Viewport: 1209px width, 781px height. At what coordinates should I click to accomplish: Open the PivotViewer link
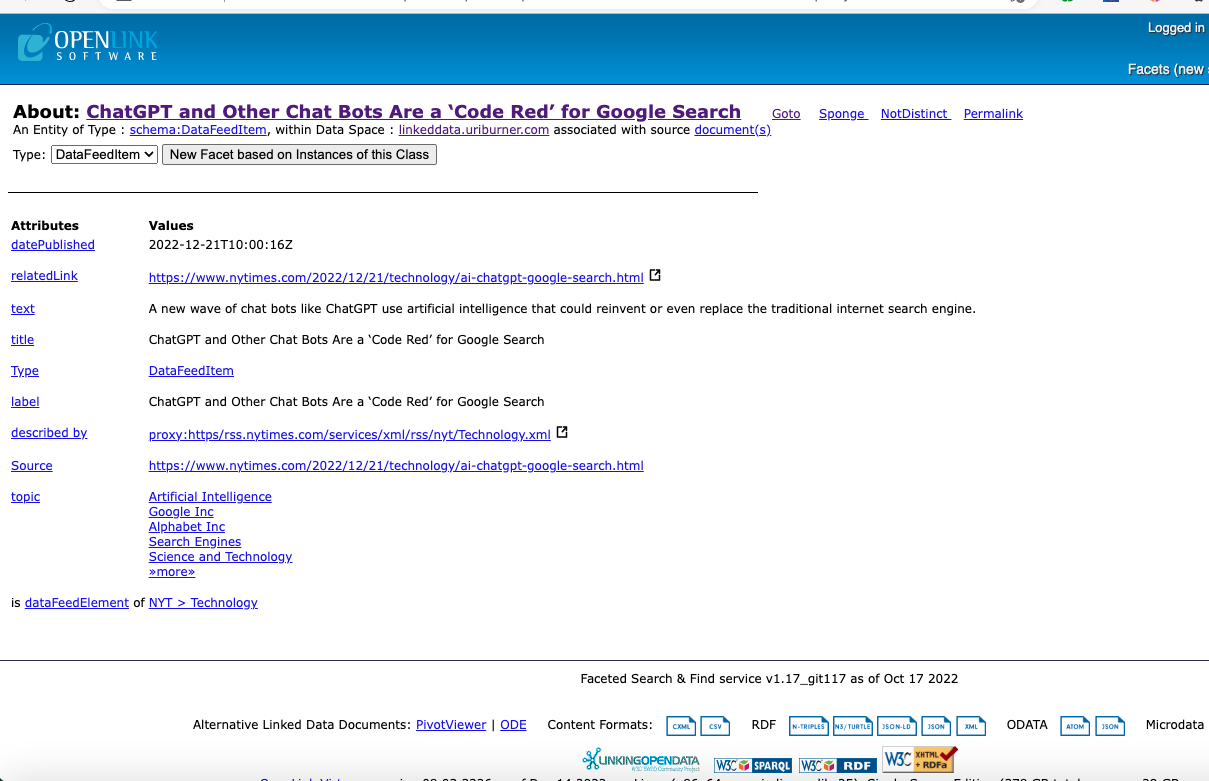point(451,725)
